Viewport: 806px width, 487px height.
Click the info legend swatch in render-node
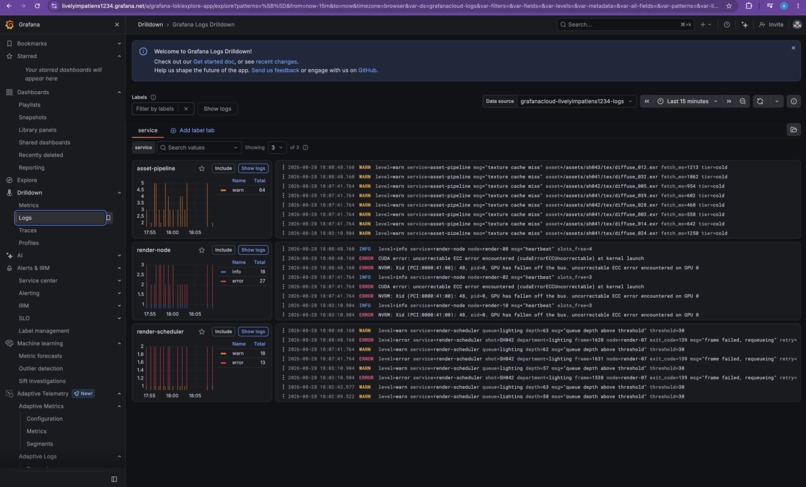223,272
